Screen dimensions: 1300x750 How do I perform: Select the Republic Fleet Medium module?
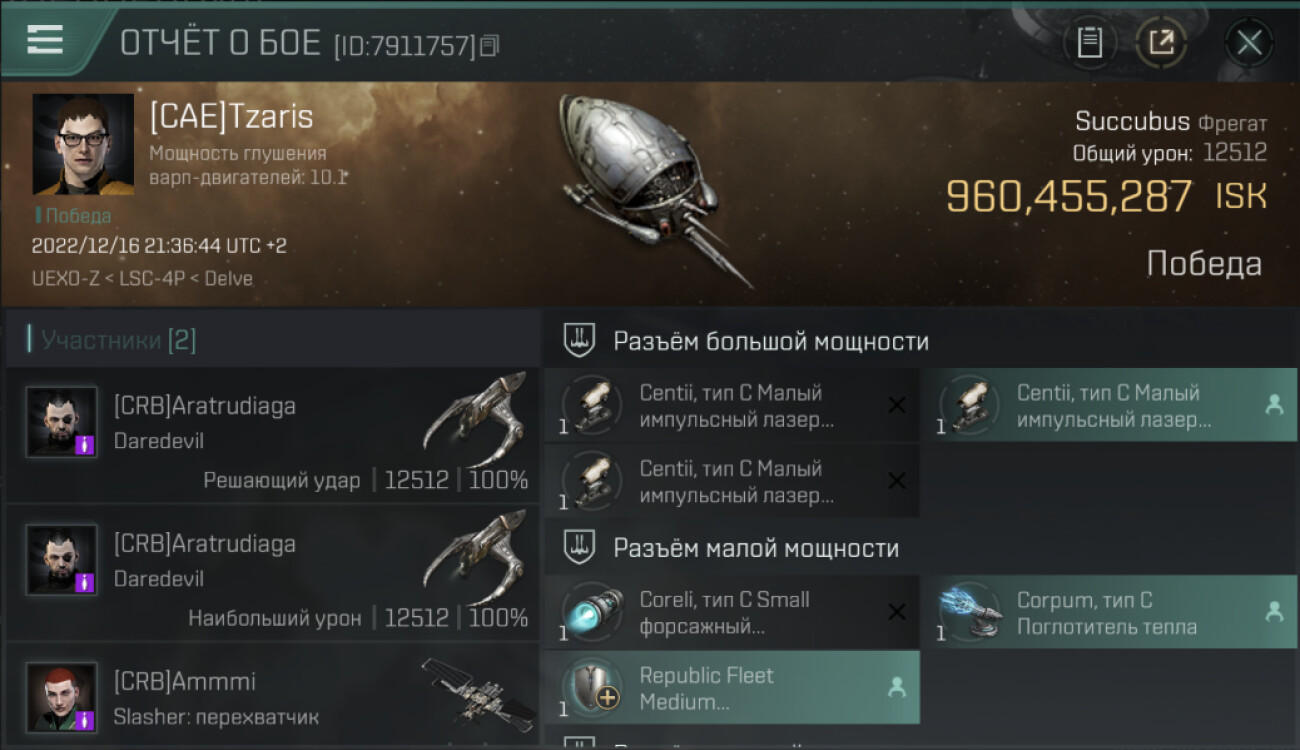[x=732, y=688]
